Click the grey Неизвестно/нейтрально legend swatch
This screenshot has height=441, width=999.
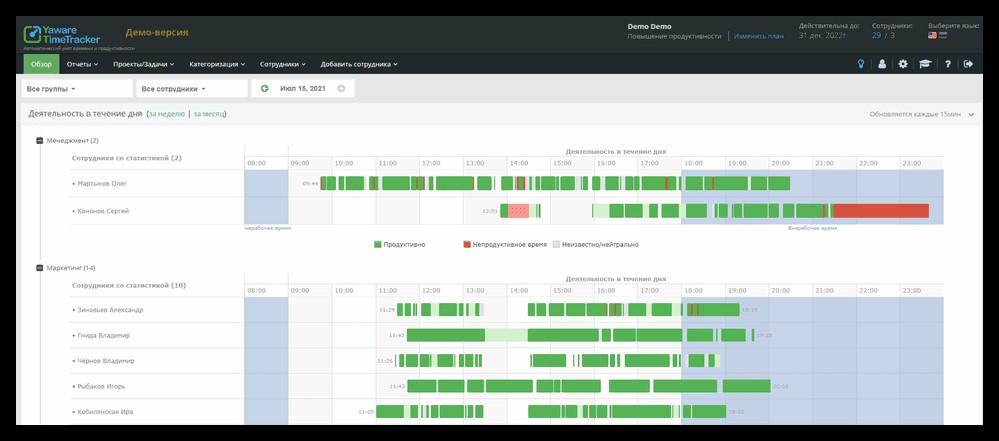556,244
